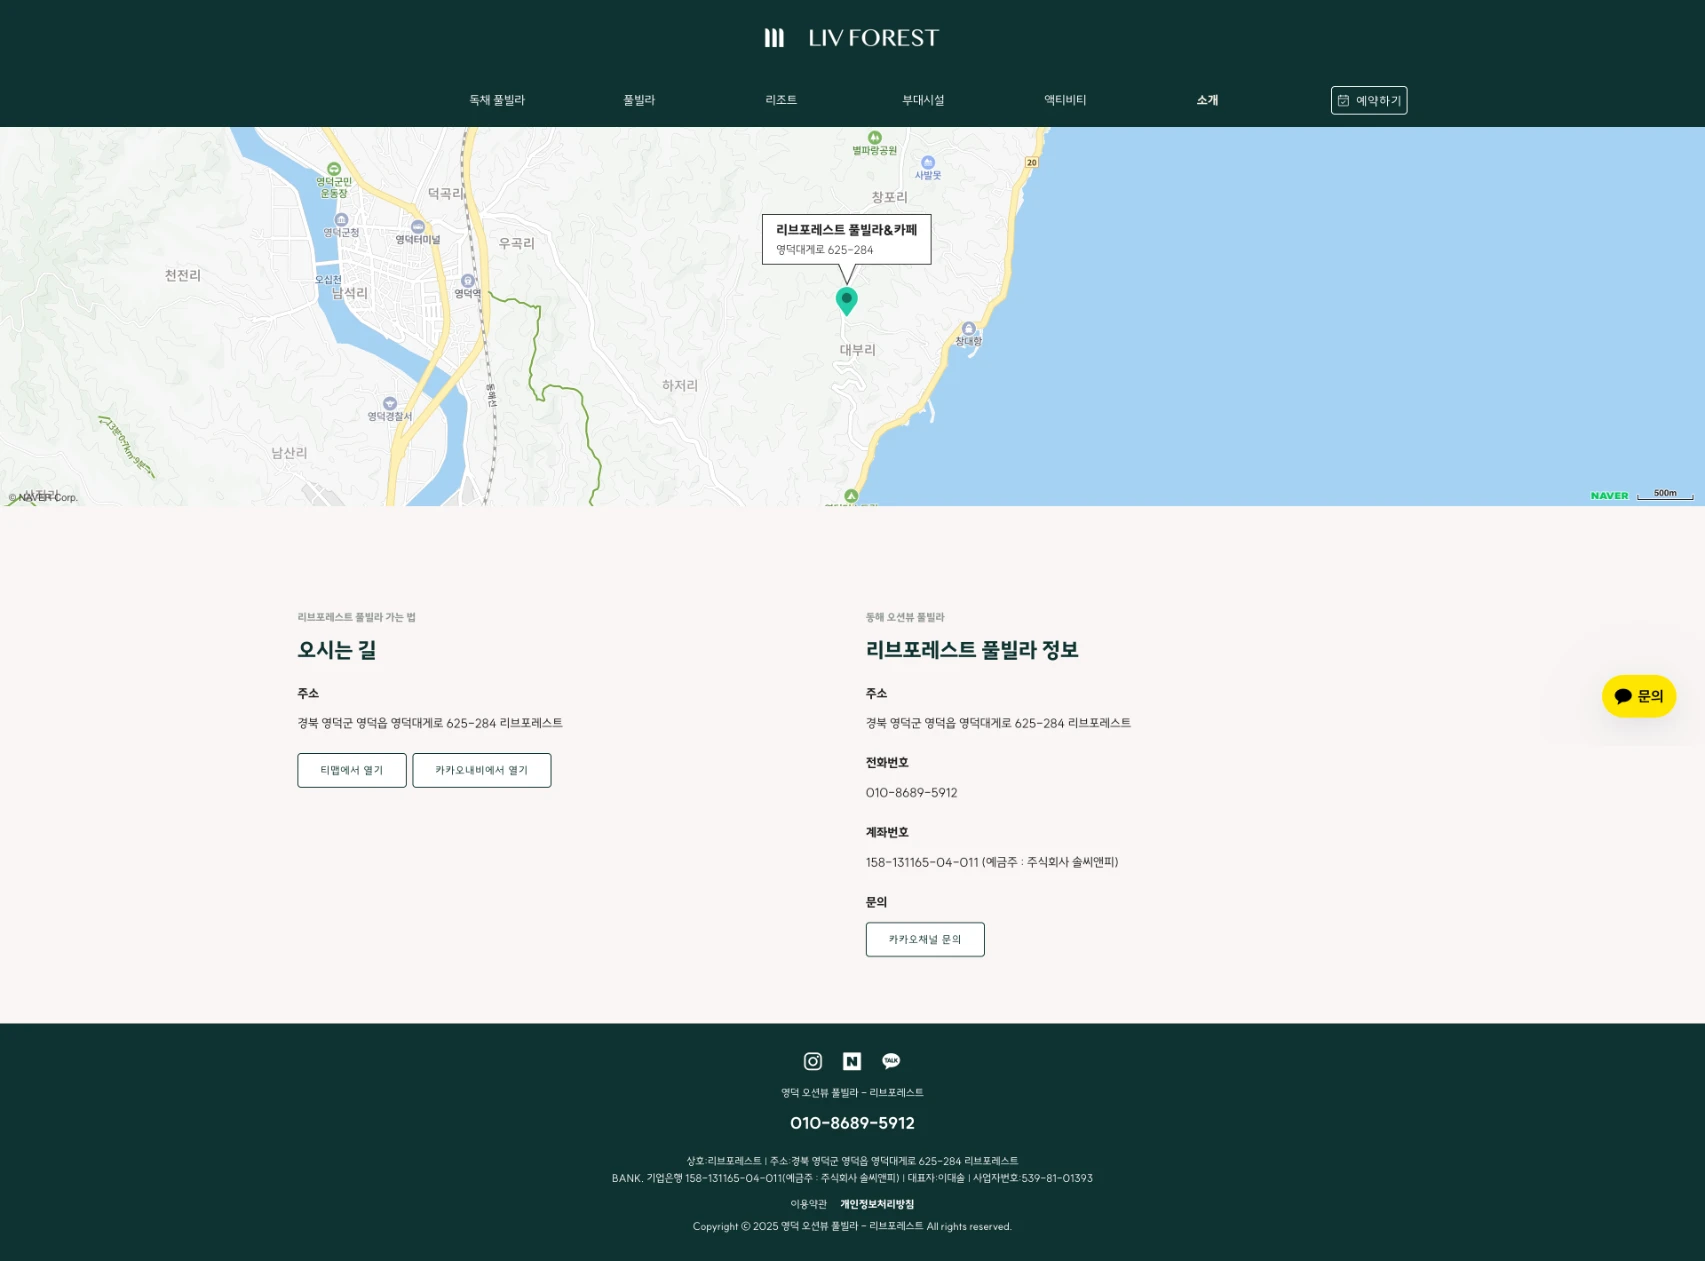The image size is (1705, 1261).
Task: Click the 영덕역 station icon on map
Action: [x=467, y=281]
